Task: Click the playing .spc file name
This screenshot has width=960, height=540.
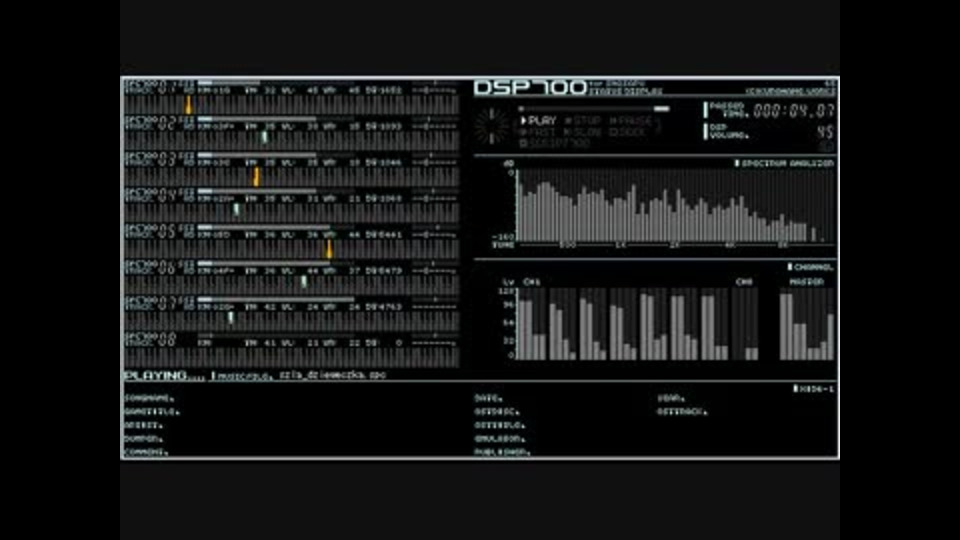Action: (x=332, y=375)
